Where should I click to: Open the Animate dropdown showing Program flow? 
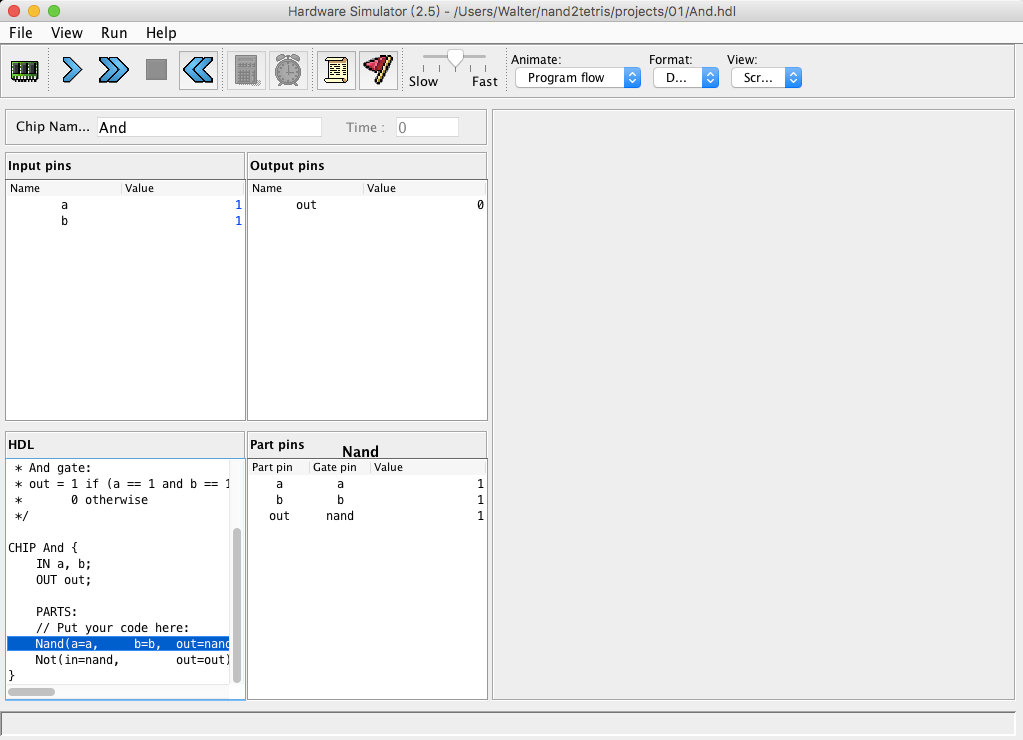coord(577,78)
